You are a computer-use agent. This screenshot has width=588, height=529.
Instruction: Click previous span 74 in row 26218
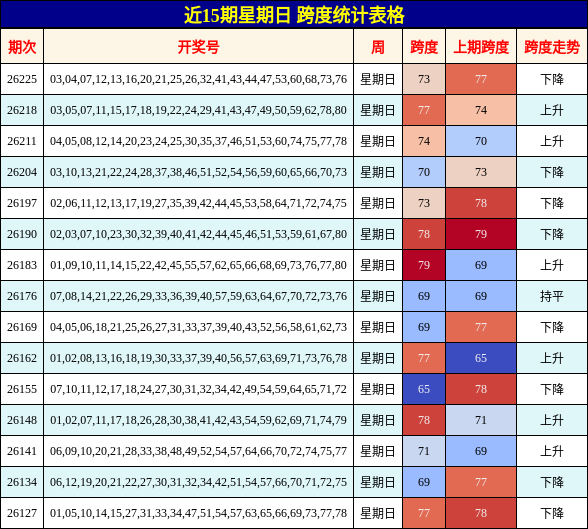click(481, 110)
